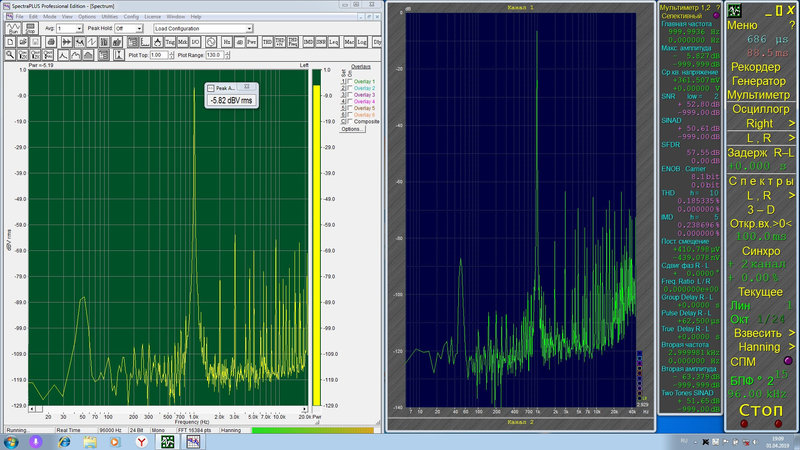
Task: Click the overlay Options... button
Action: (x=352, y=129)
